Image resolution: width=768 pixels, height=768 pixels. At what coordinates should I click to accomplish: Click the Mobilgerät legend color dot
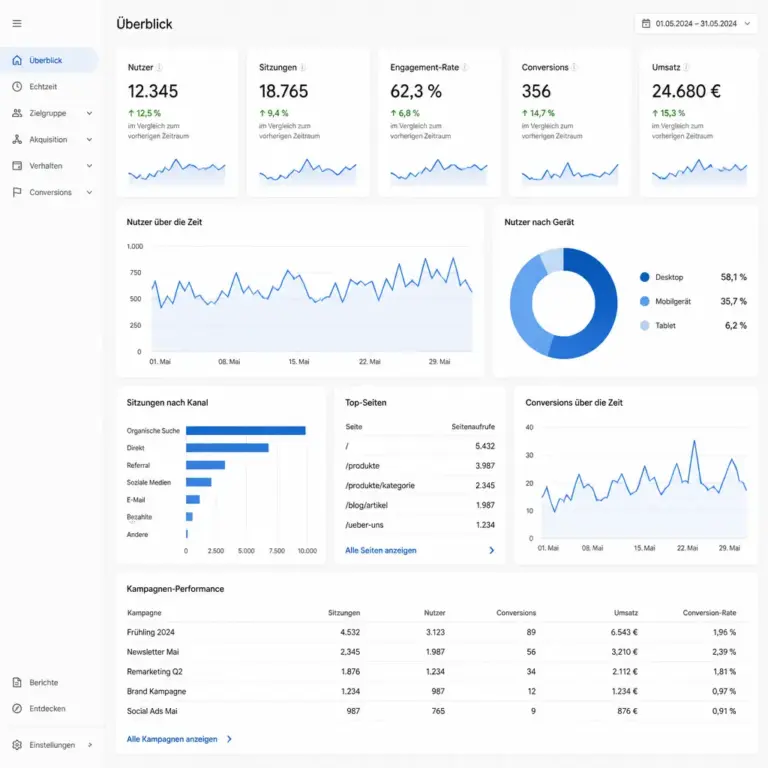[x=645, y=301]
